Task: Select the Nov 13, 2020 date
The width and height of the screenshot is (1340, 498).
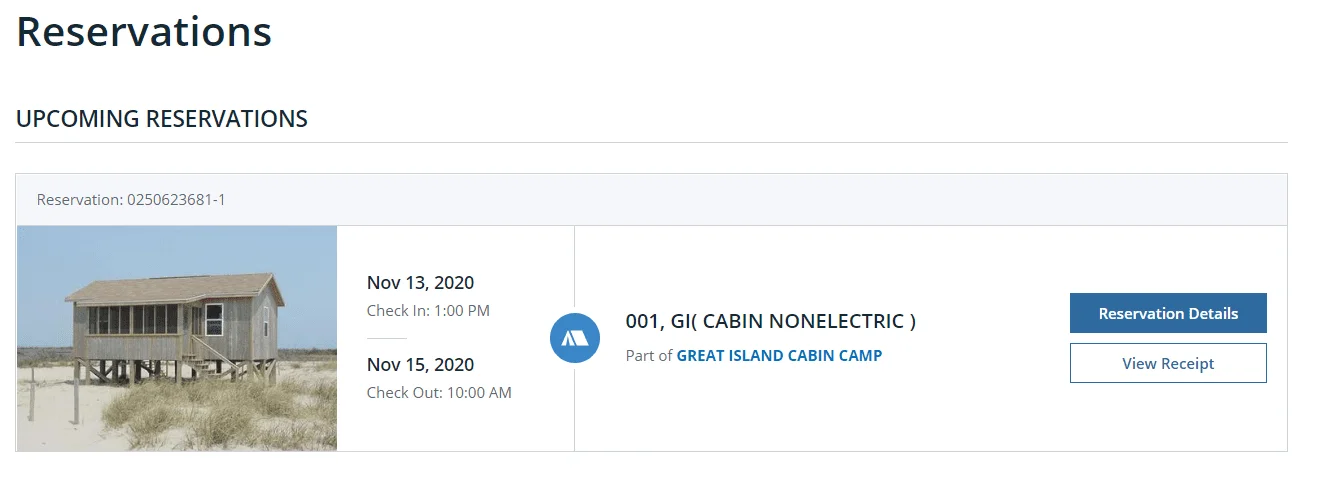Action: (420, 282)
